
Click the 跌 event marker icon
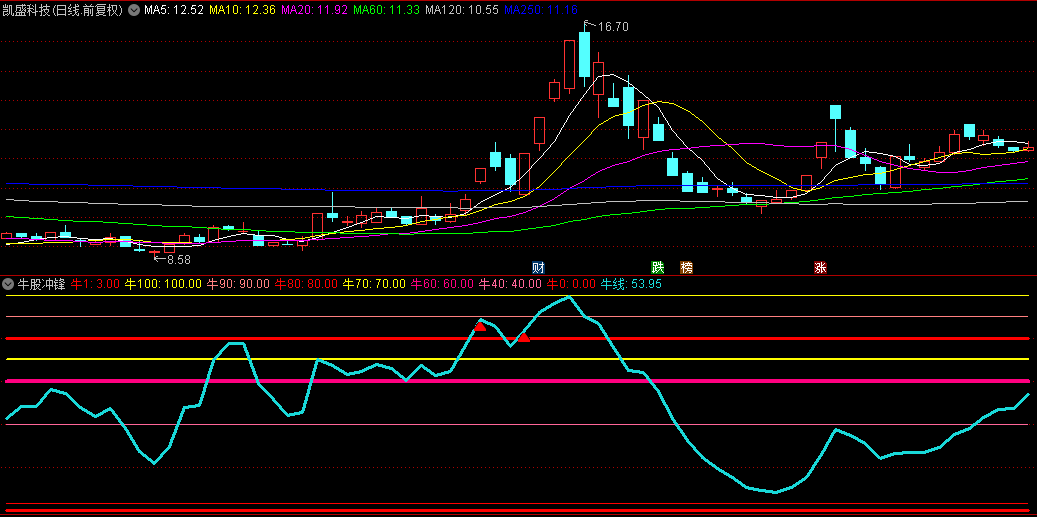[658, 267]
